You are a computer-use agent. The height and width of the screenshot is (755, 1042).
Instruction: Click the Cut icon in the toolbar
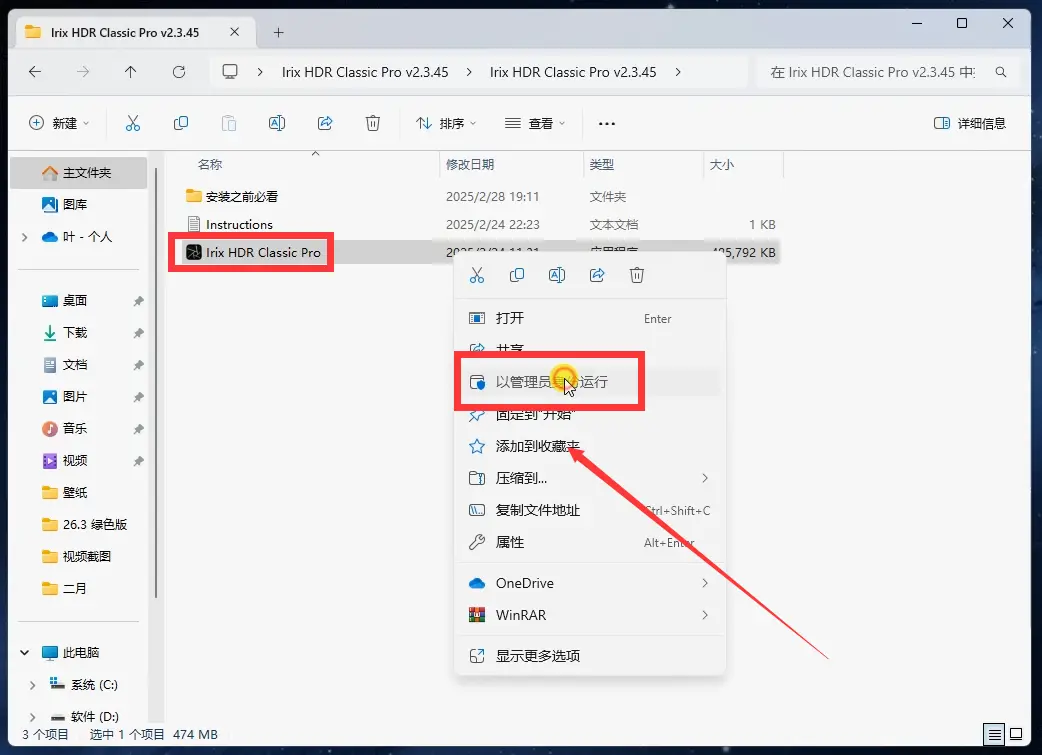[133, 123]
